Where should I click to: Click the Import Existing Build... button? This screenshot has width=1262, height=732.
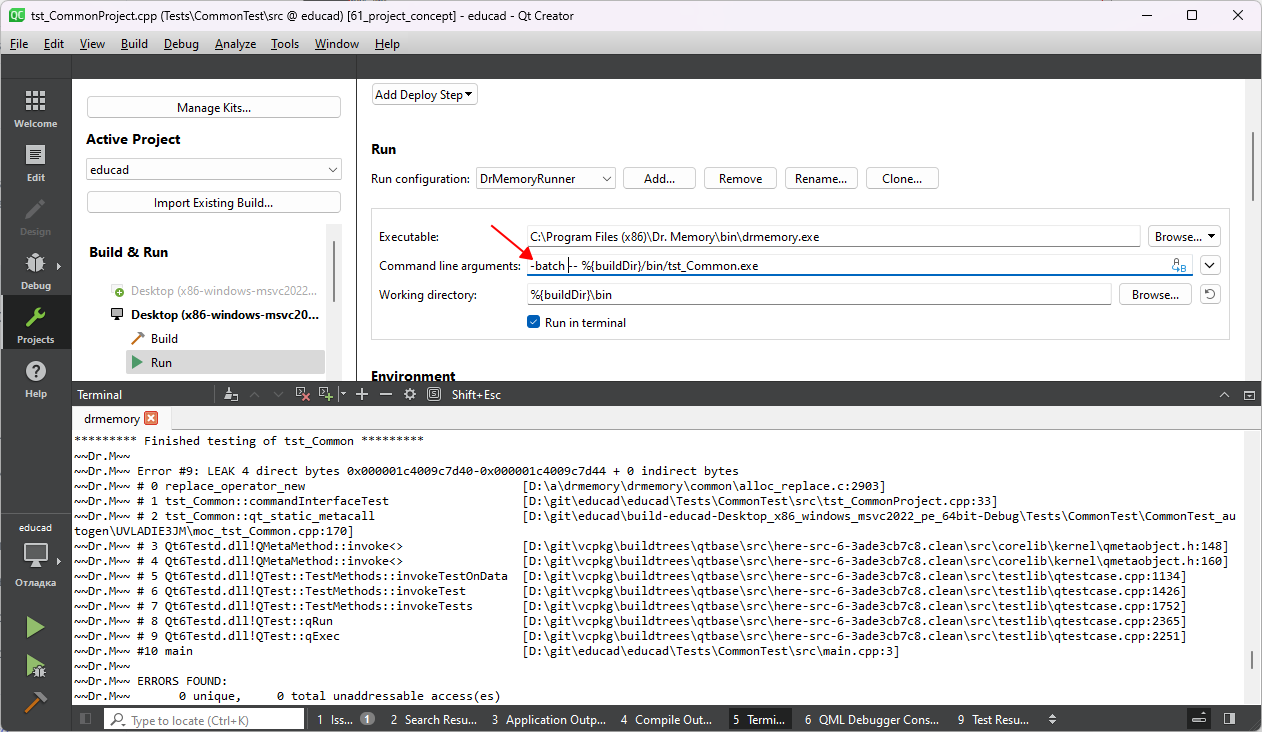coord(214,202)
